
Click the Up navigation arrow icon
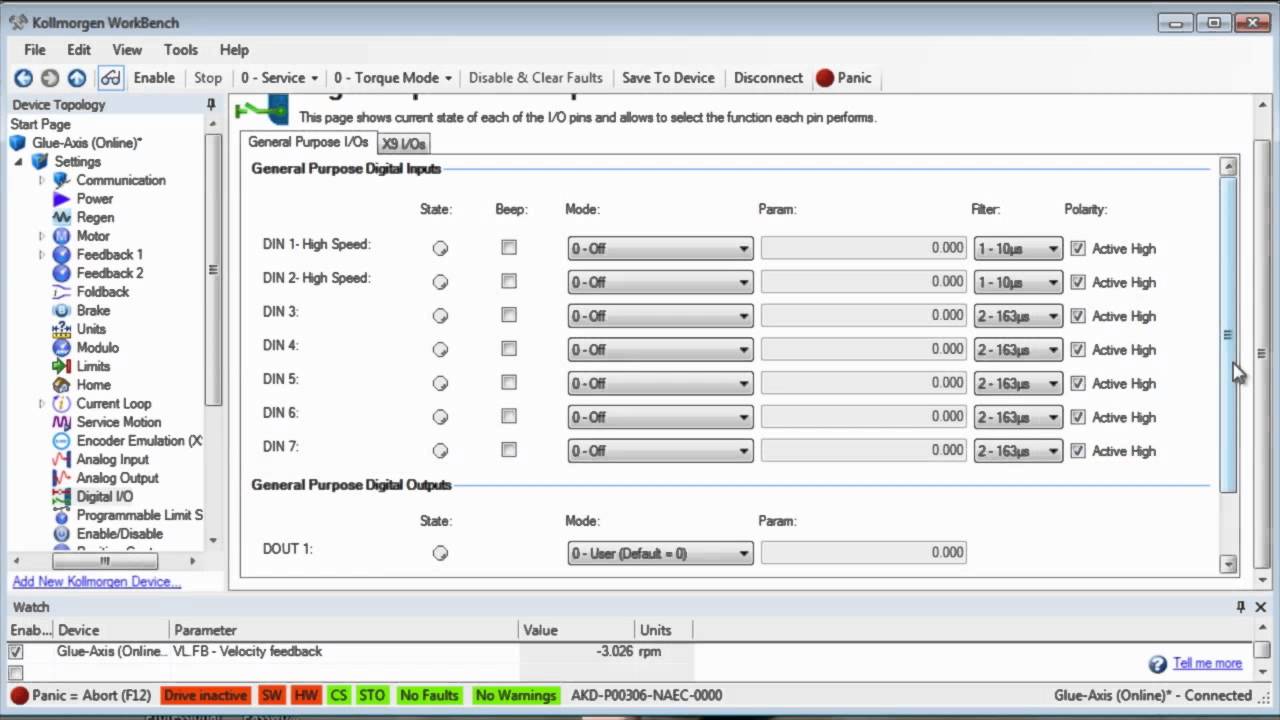77,78
